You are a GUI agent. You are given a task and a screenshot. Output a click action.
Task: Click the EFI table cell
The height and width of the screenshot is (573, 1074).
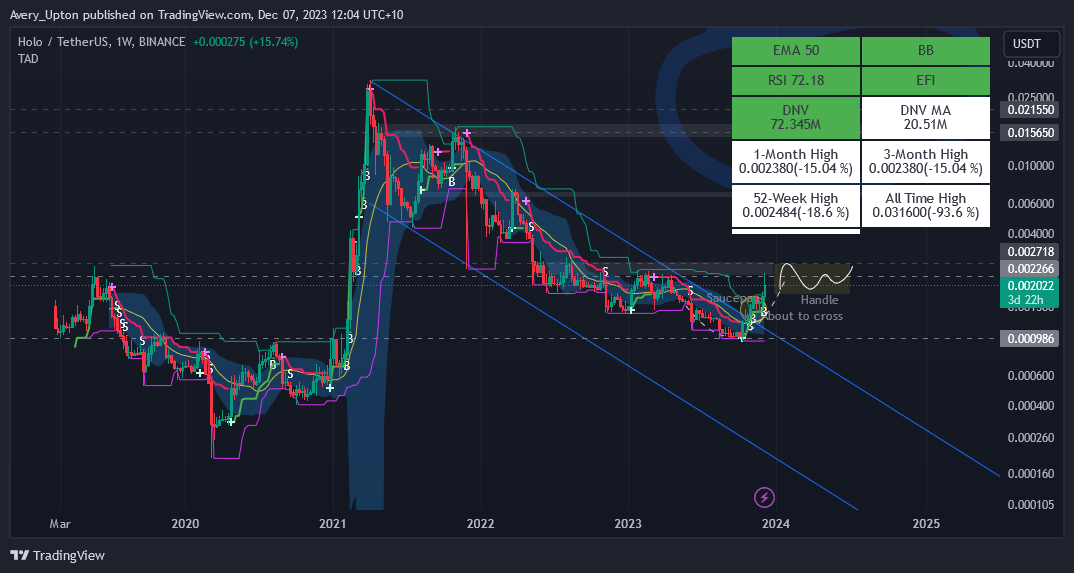(x=925, y=81)
